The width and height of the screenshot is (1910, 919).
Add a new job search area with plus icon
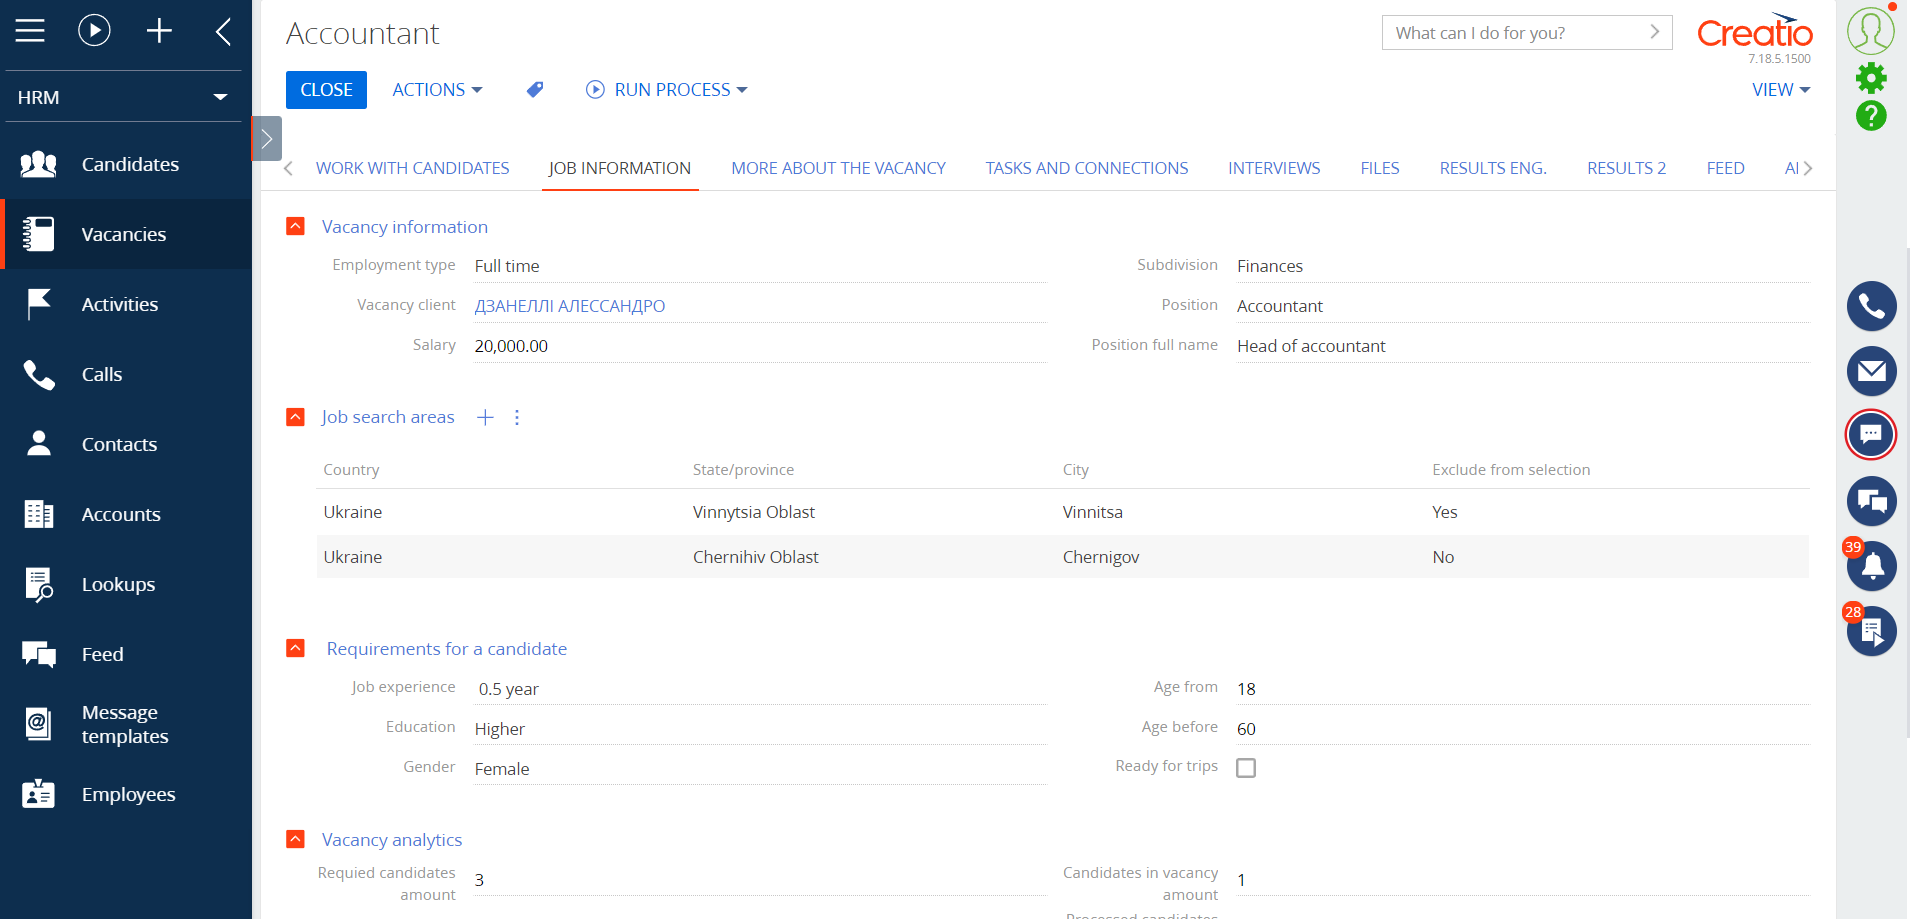(x=485, y=417)
